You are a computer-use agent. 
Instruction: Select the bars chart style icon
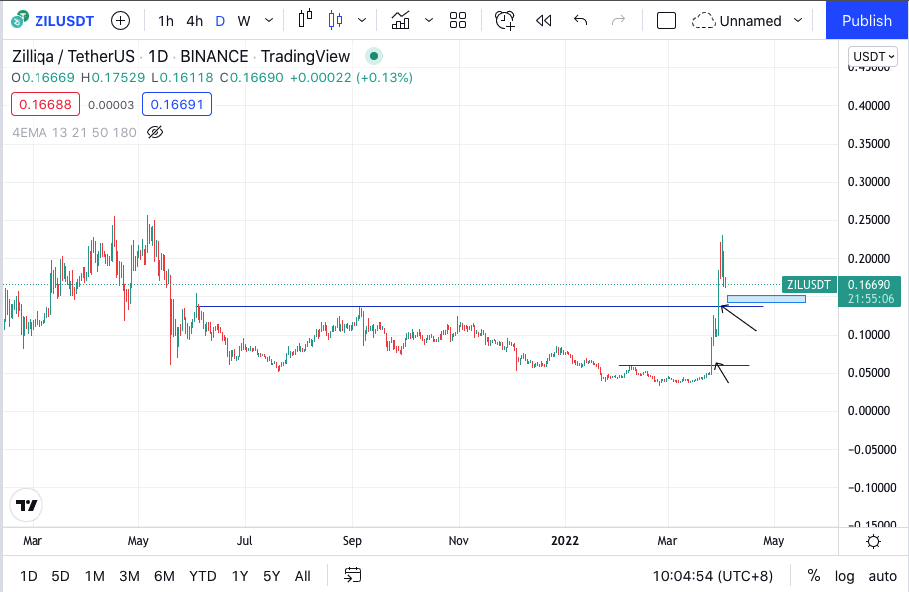[305, 20]
